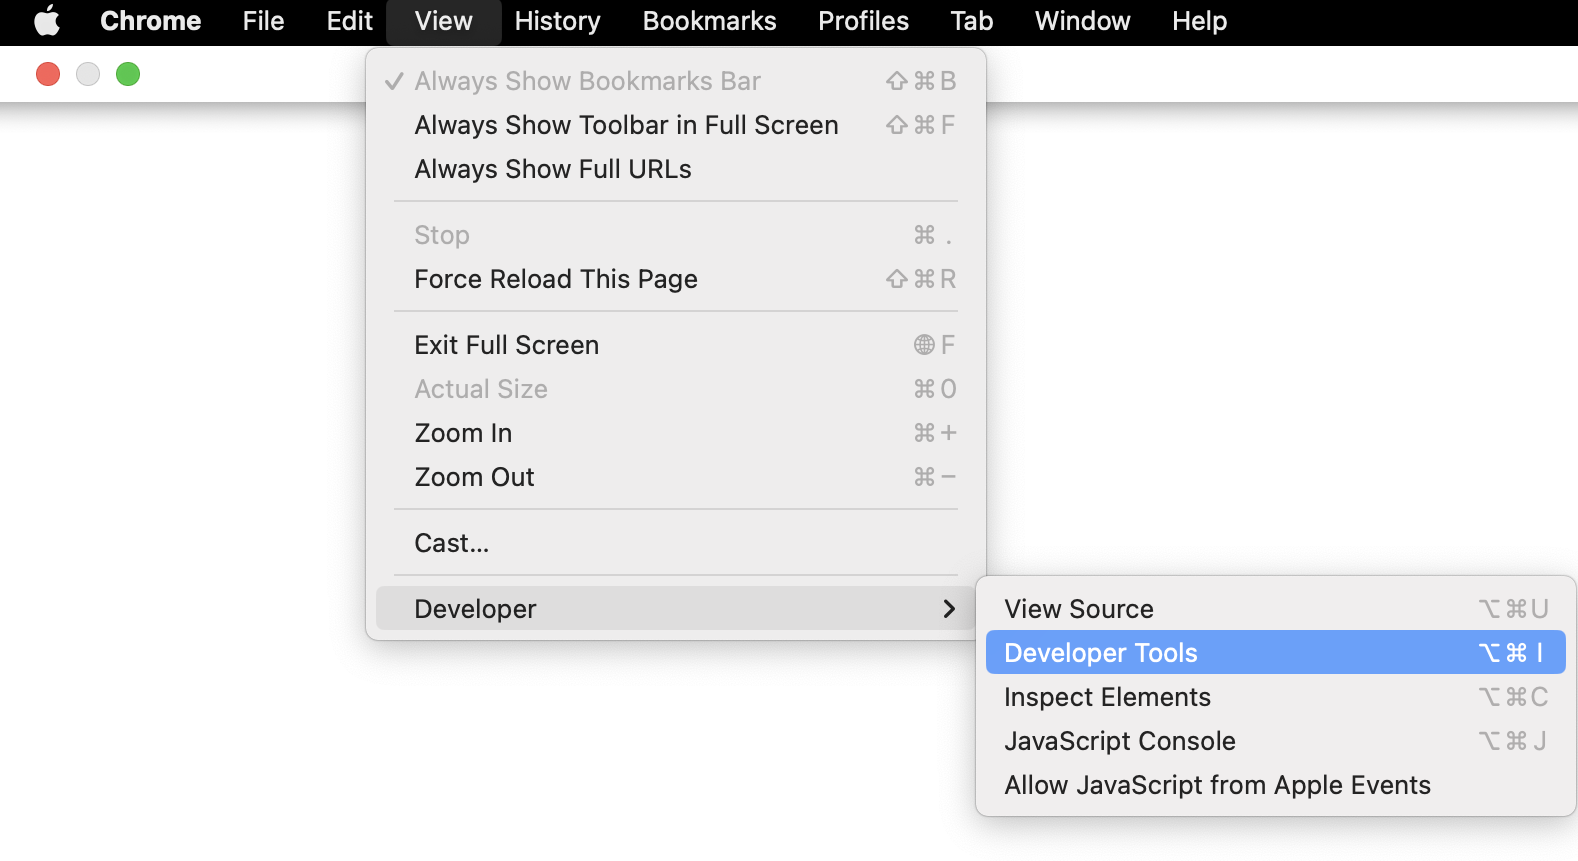Select Exit Full Screen
Viewport: 1578px width, 861px height.
click(x=675, y=345)
